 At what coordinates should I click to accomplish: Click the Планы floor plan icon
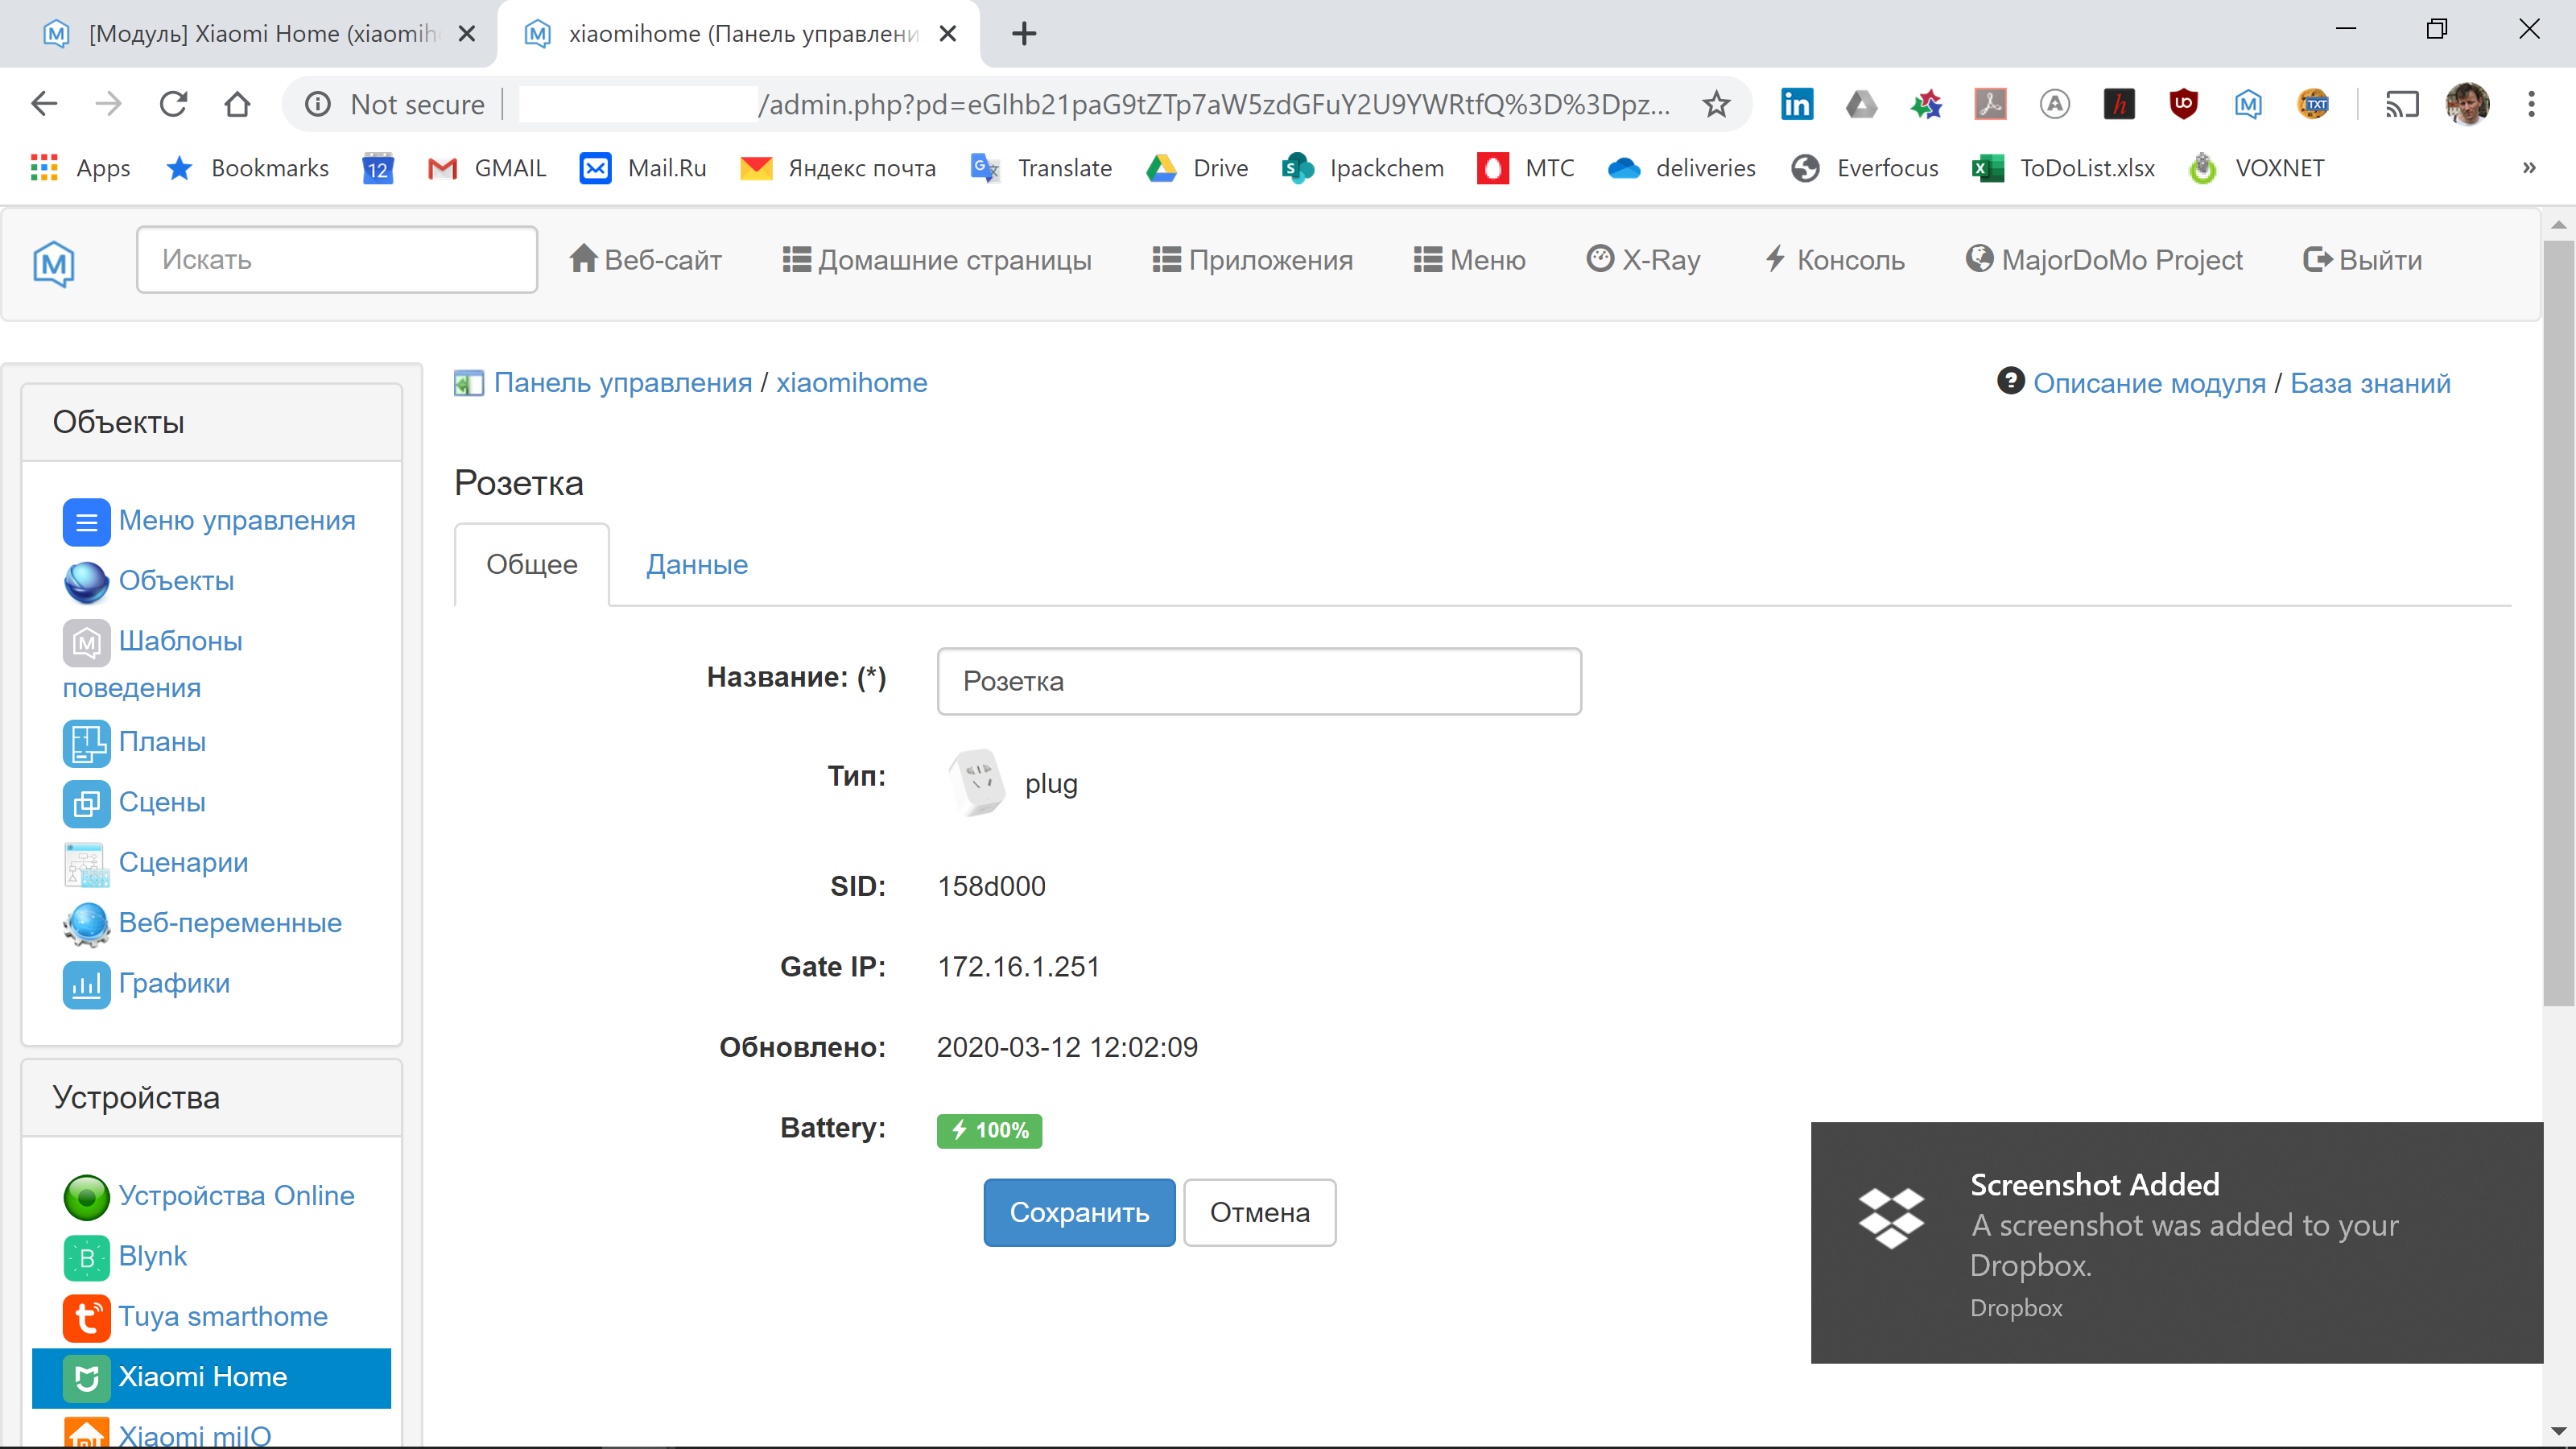coord(86,743)
